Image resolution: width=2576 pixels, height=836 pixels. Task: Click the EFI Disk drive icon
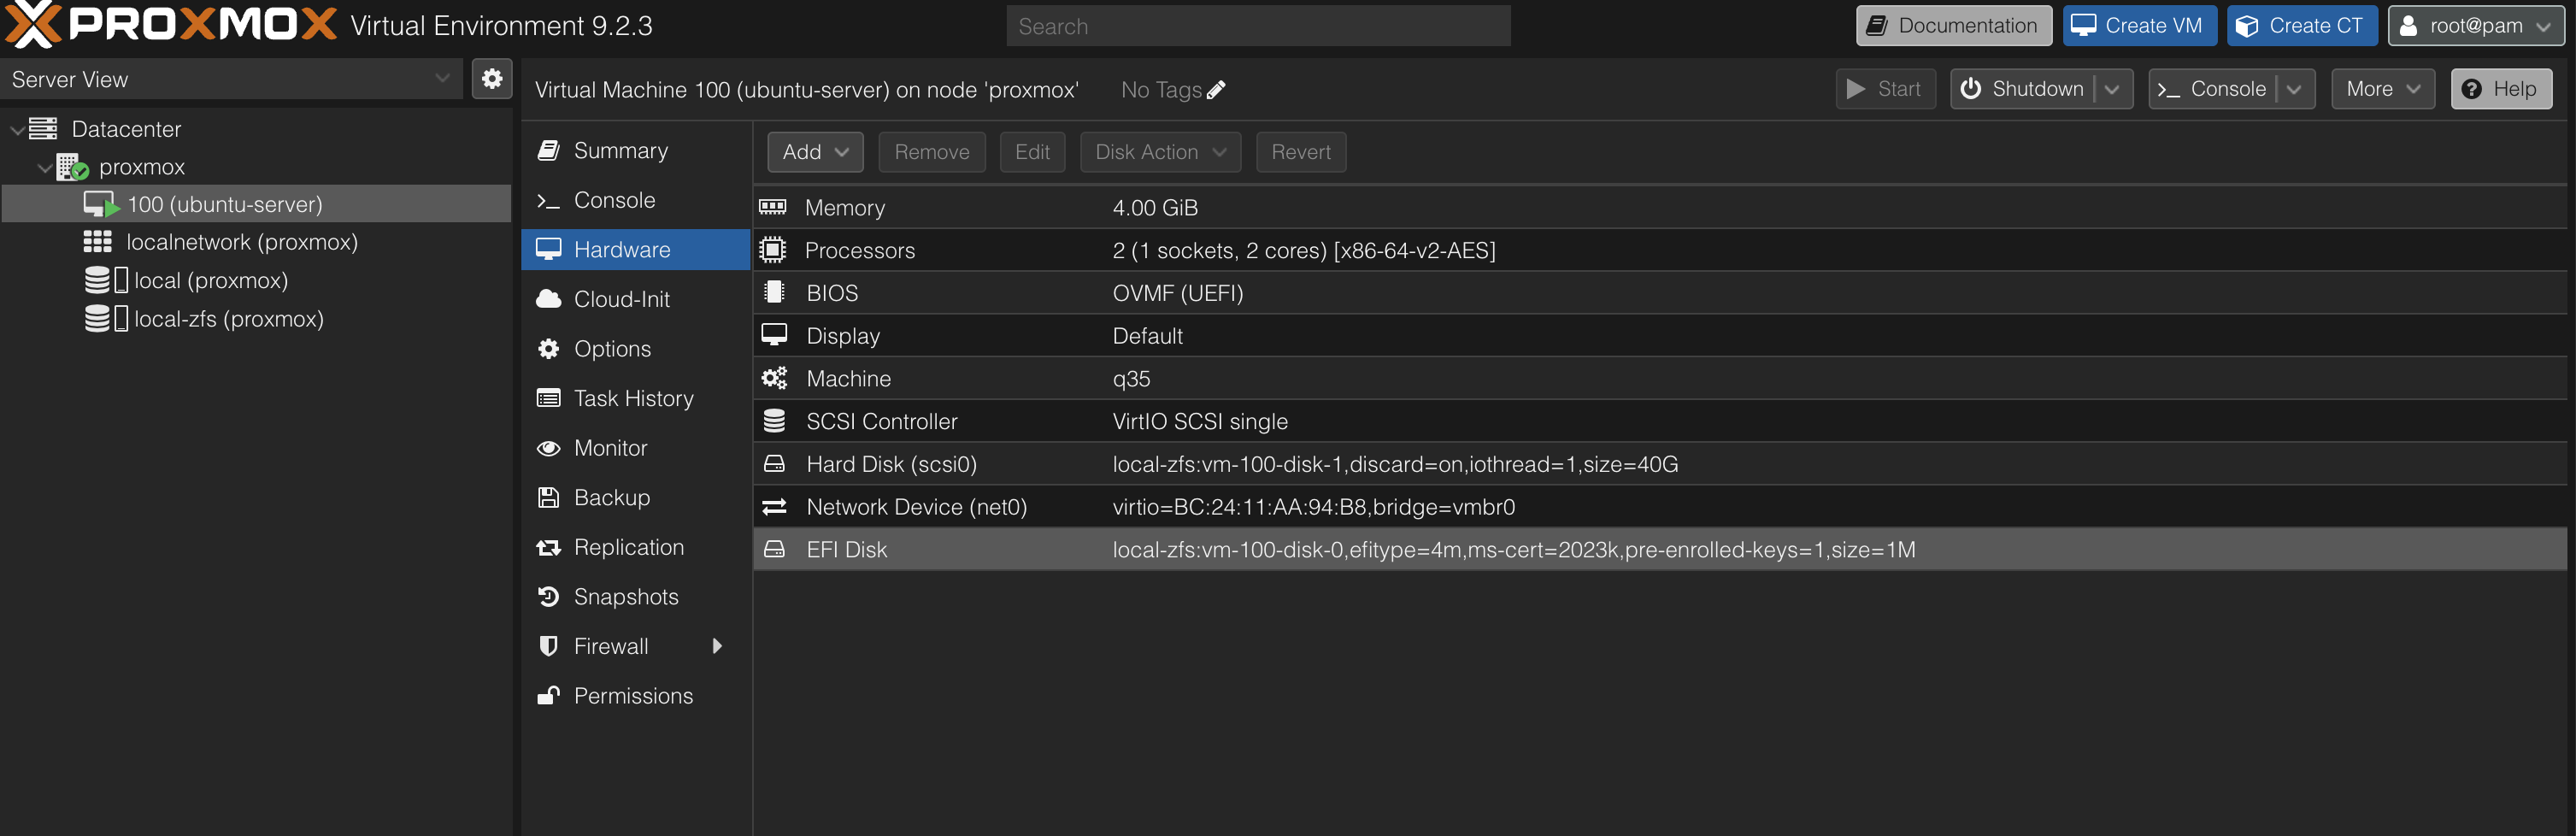coord(774,549)
